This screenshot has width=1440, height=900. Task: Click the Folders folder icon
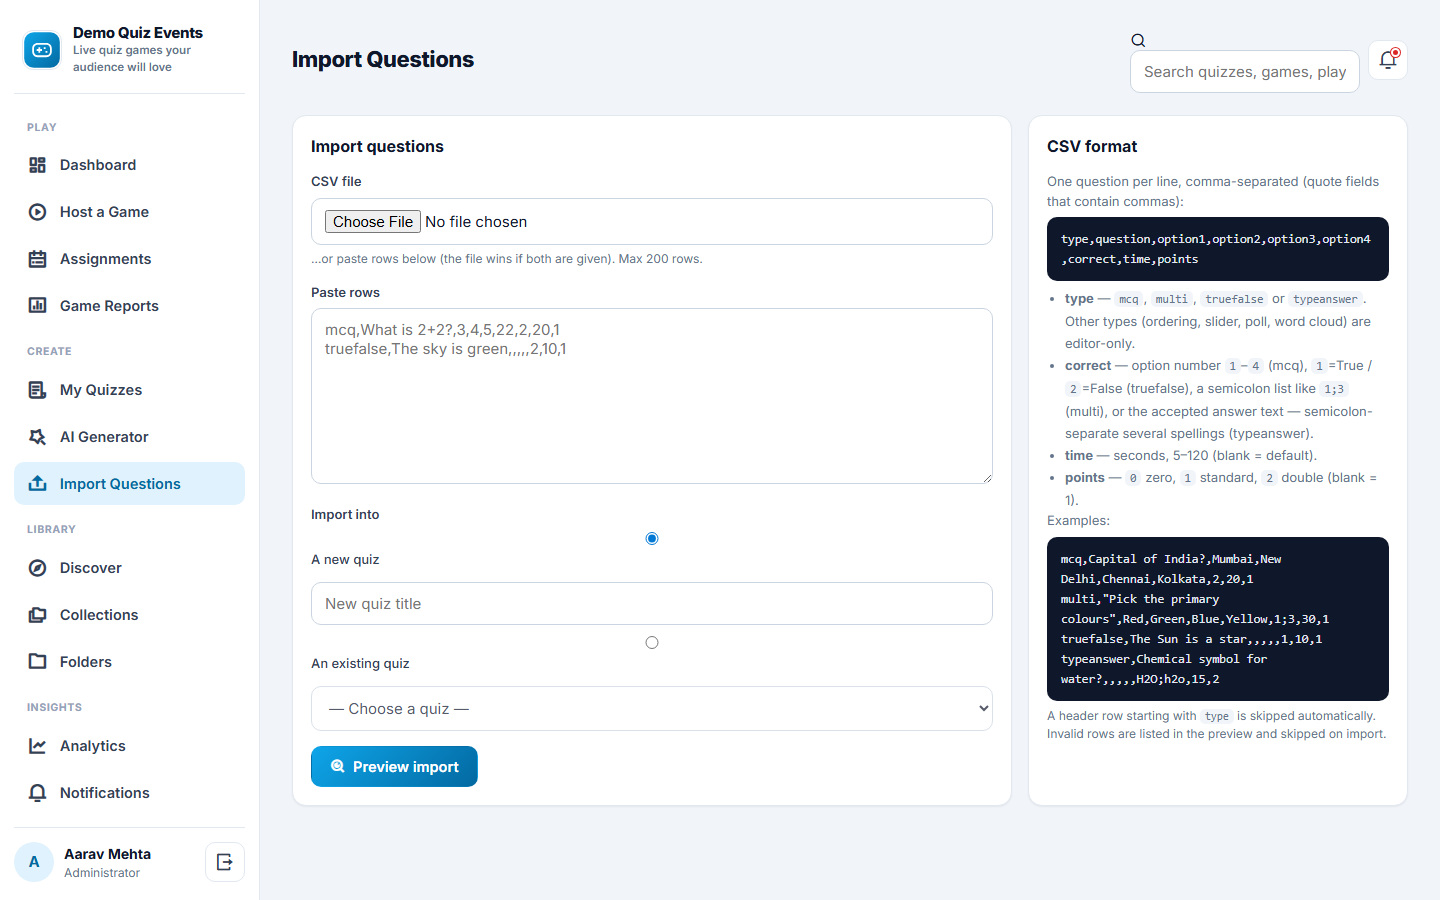38,662
